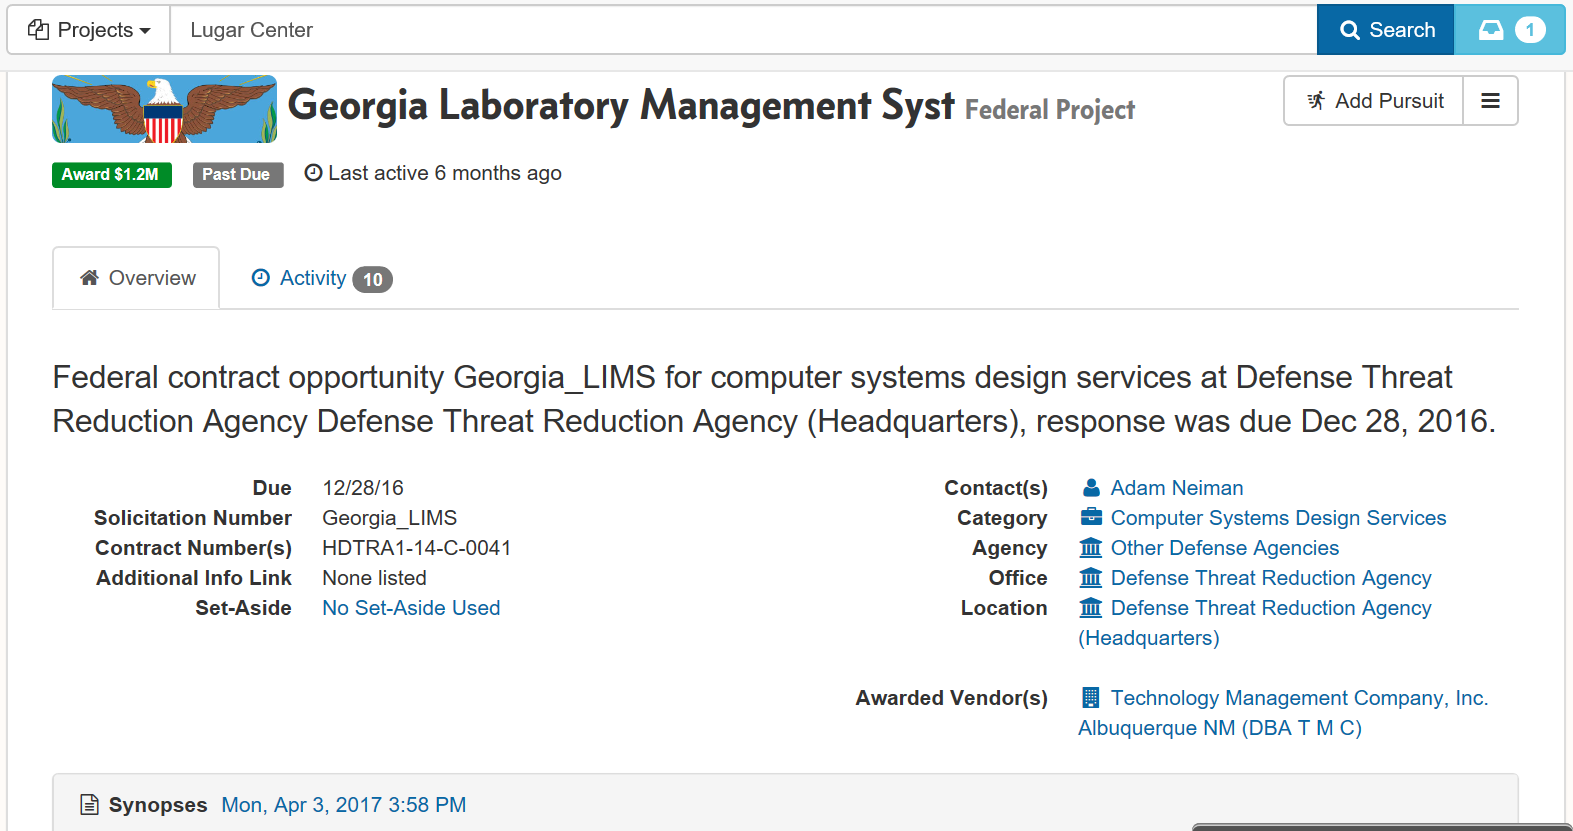
Task: Click the briefcase icon next to Category
Action: 1091,518
